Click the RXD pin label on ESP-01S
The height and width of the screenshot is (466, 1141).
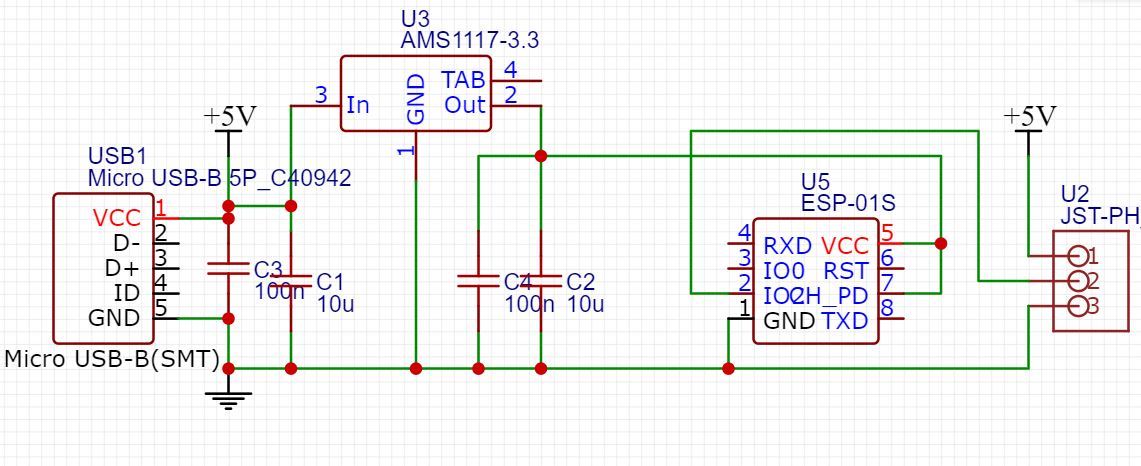(787, 246)
